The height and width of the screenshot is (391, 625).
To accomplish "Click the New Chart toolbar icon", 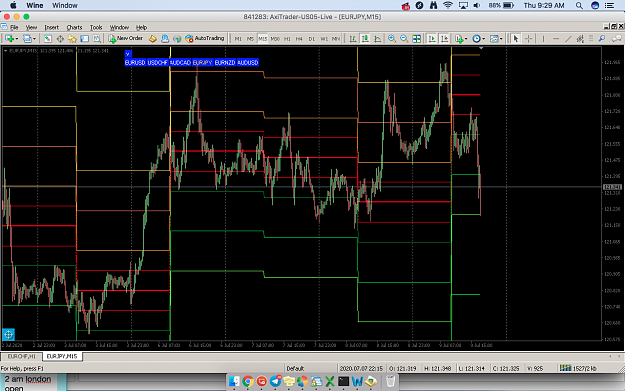I will (10, 39).
